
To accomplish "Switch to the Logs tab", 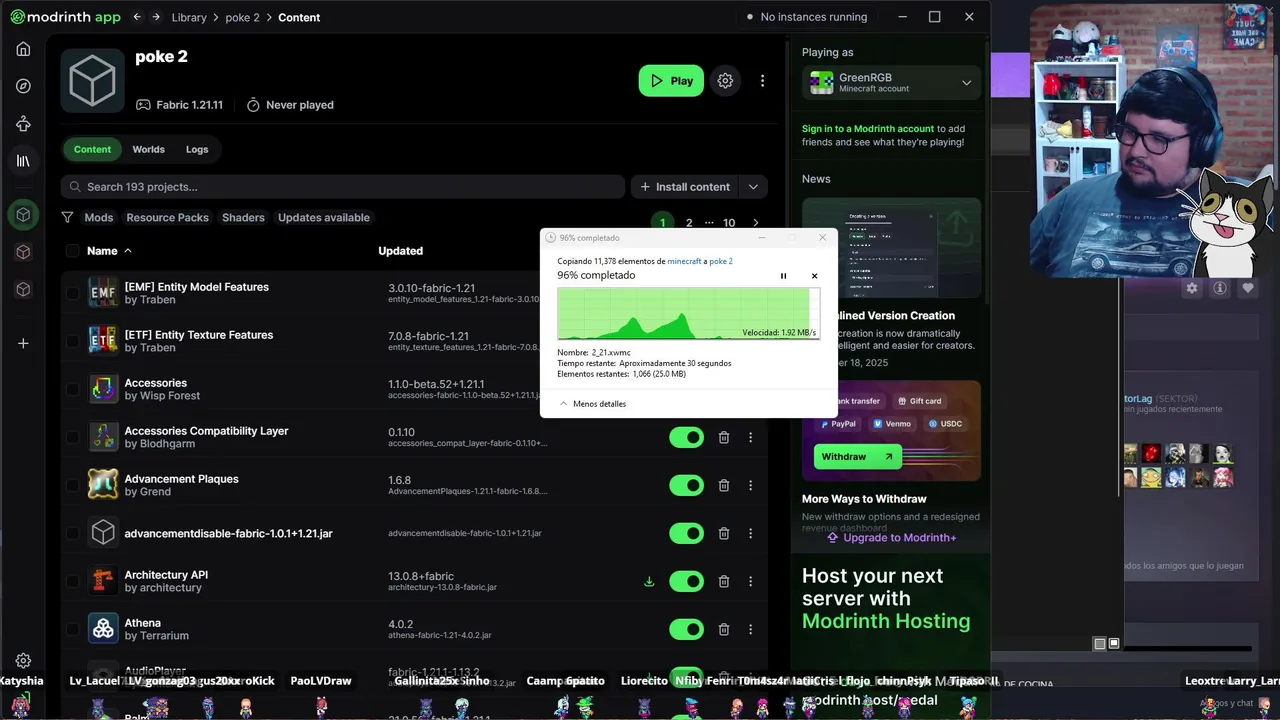I will point(197,149).
